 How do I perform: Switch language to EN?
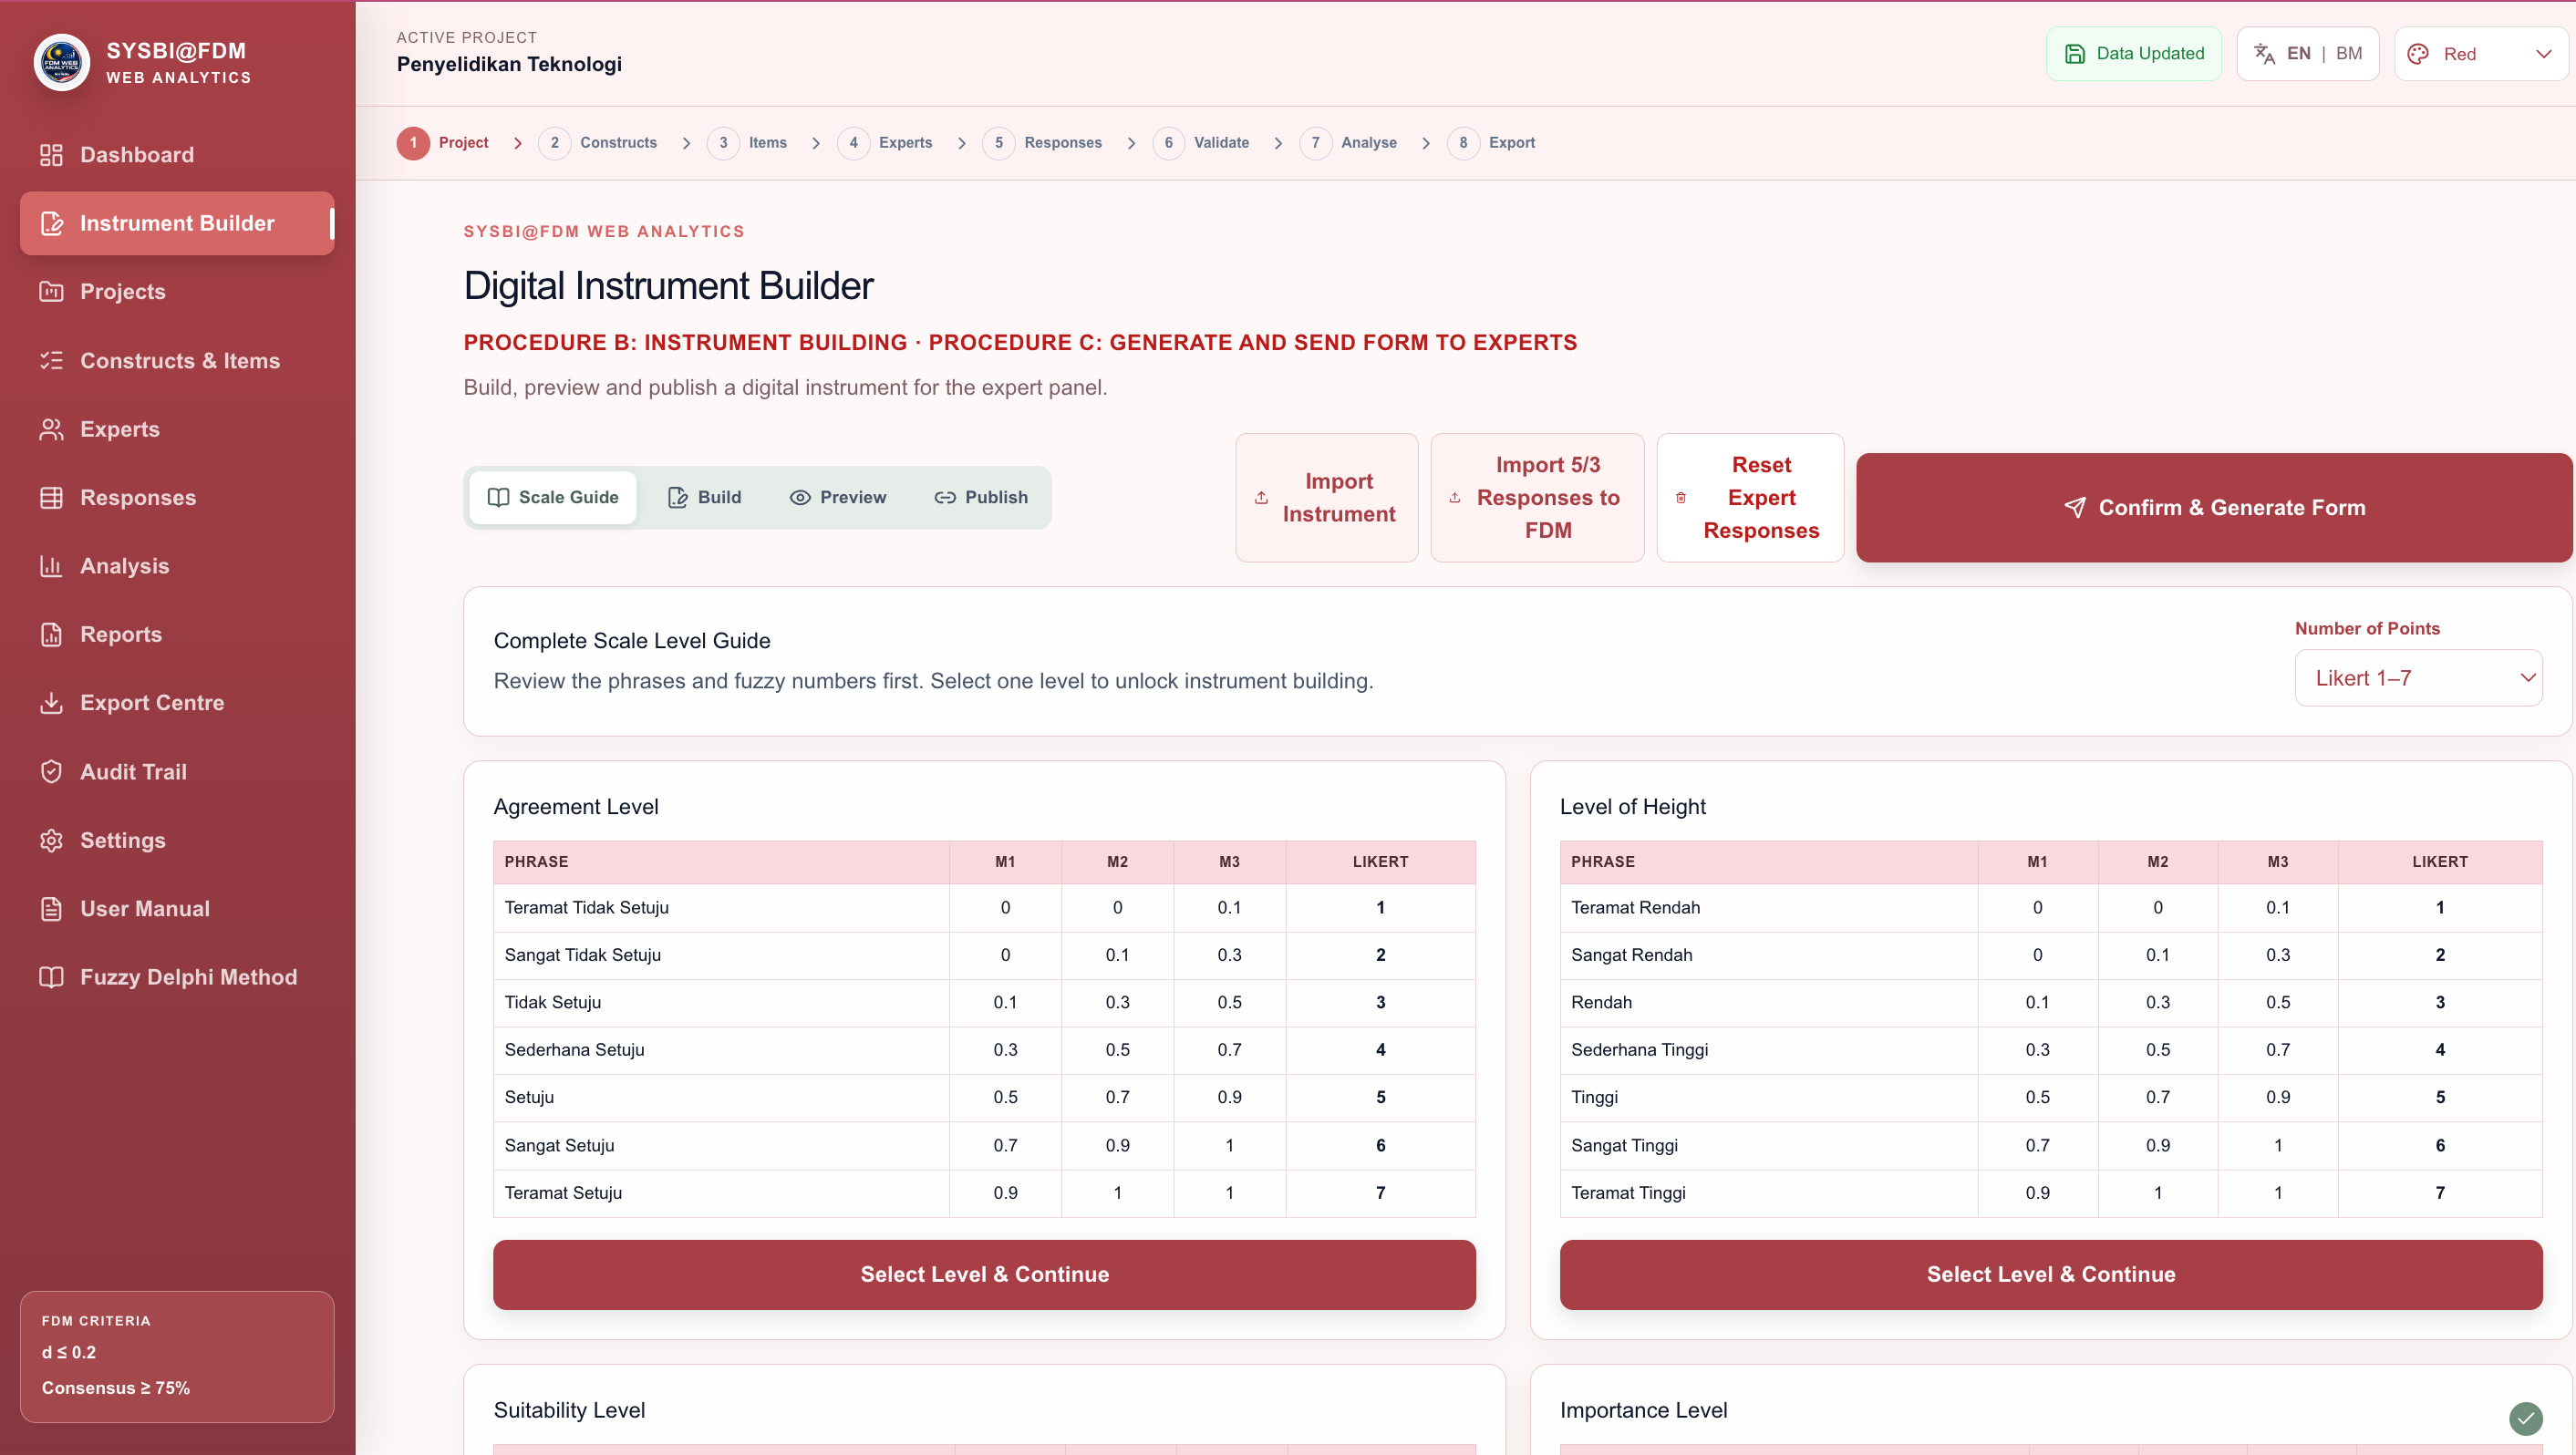(x=2298, y=54)
